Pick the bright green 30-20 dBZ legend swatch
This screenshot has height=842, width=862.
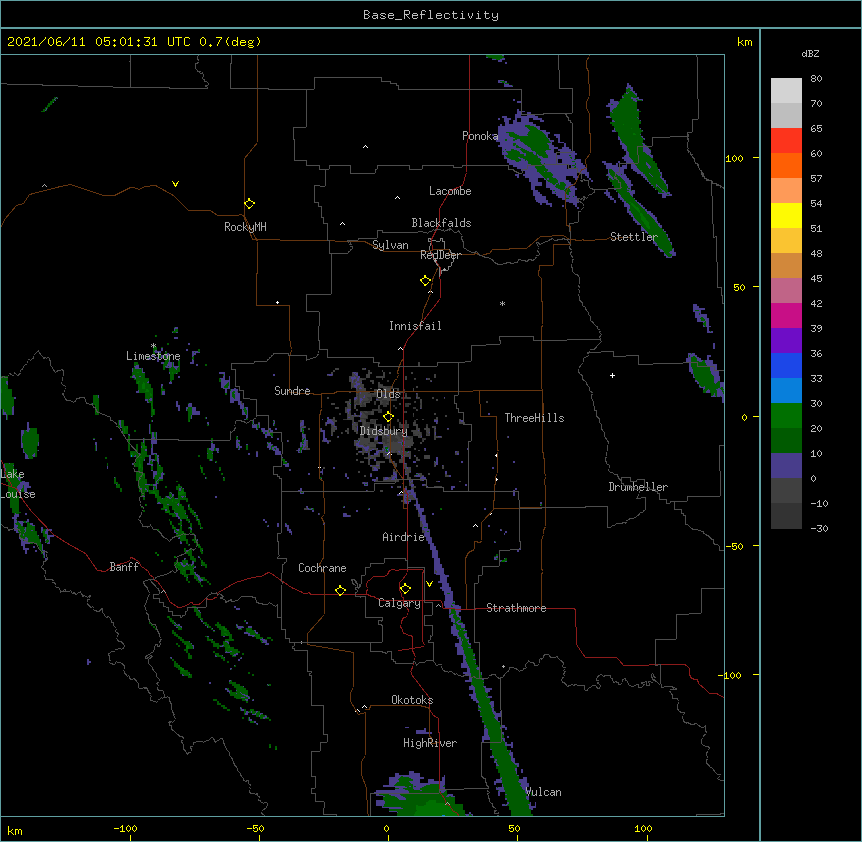tap(786, 416)
